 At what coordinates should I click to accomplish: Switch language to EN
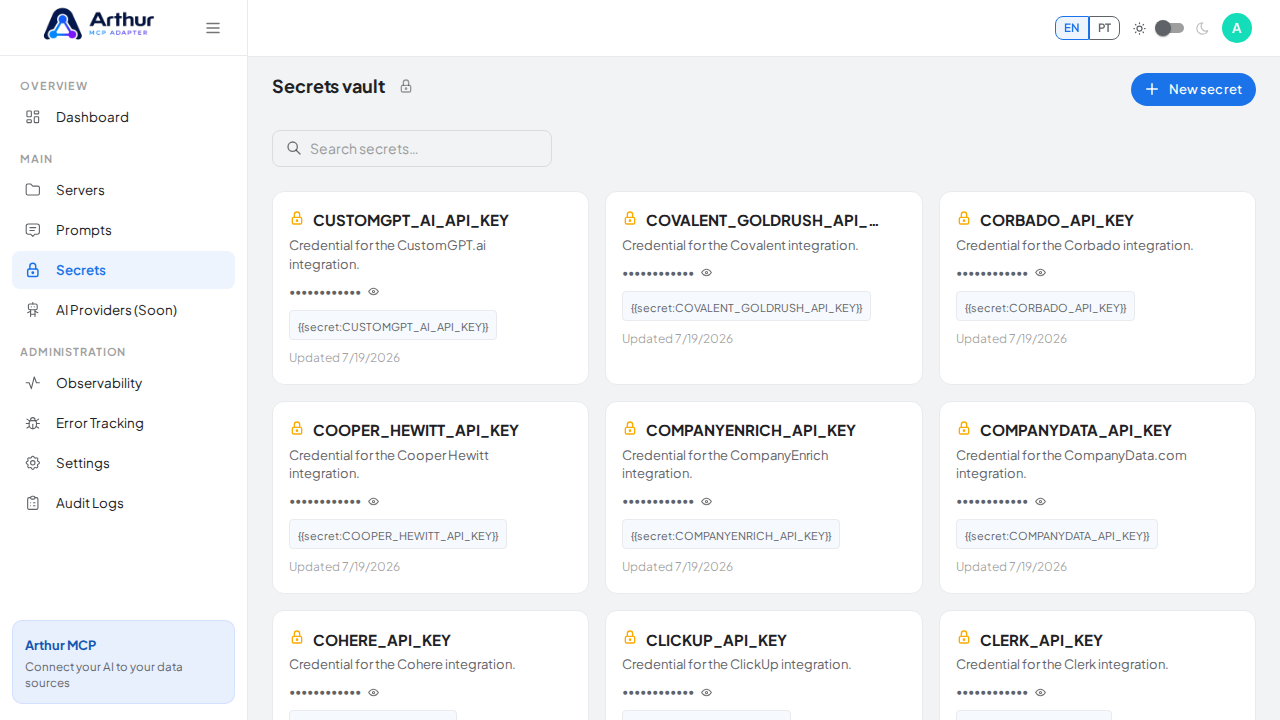[1071, 28]
